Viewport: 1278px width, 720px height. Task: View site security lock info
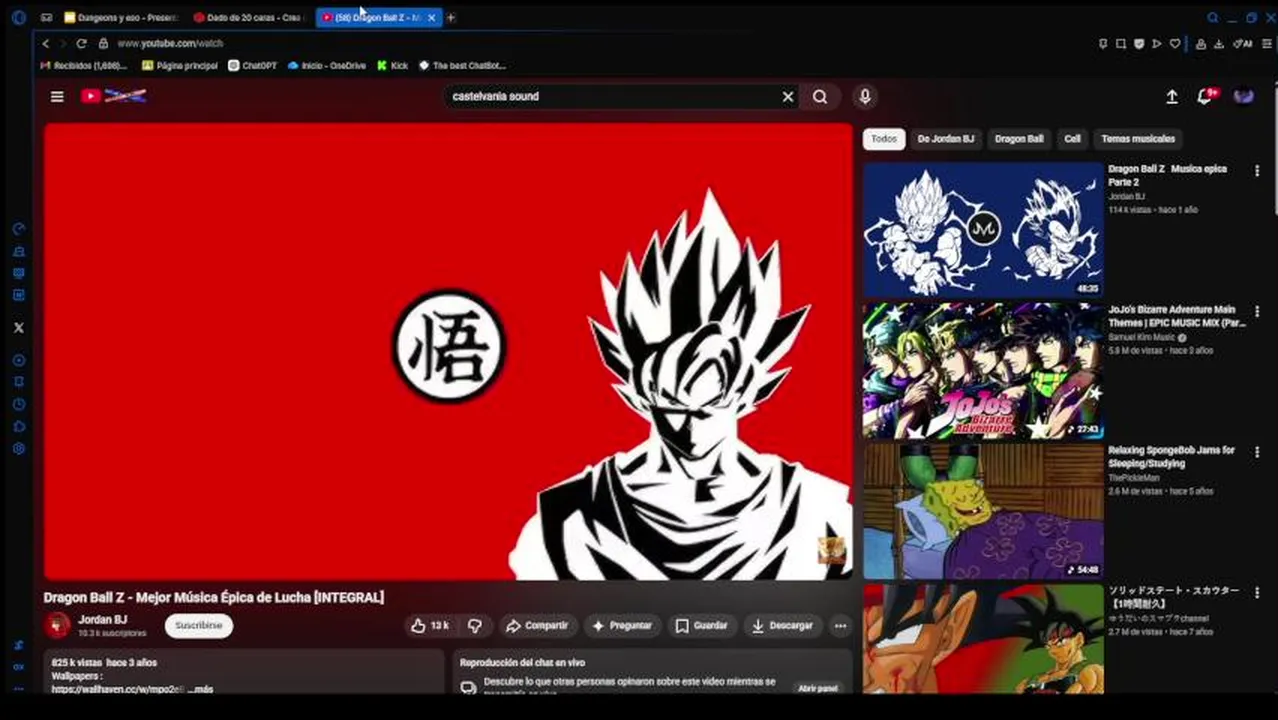103,43
